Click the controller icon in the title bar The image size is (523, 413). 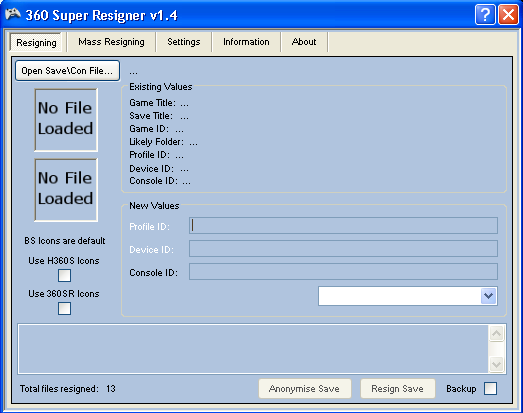pos(13,14)
